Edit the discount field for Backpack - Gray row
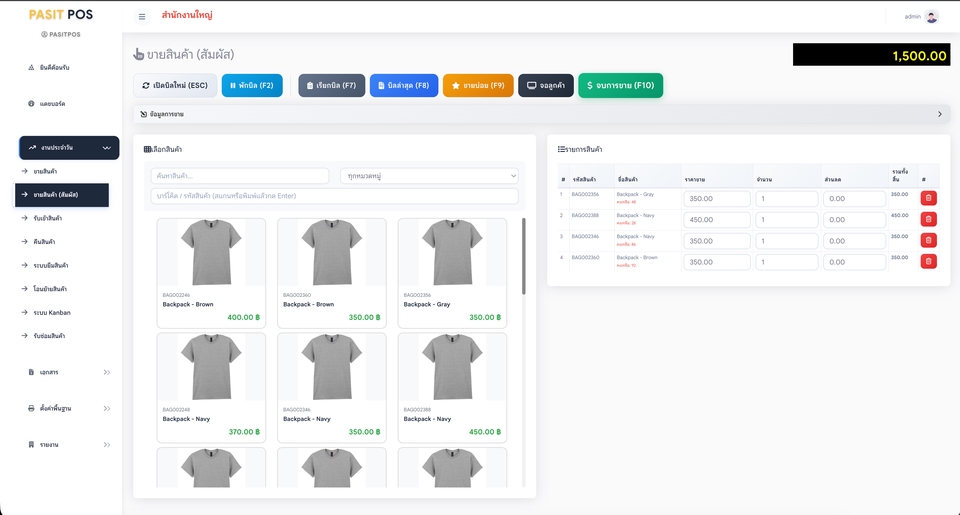 coord(855,198)
